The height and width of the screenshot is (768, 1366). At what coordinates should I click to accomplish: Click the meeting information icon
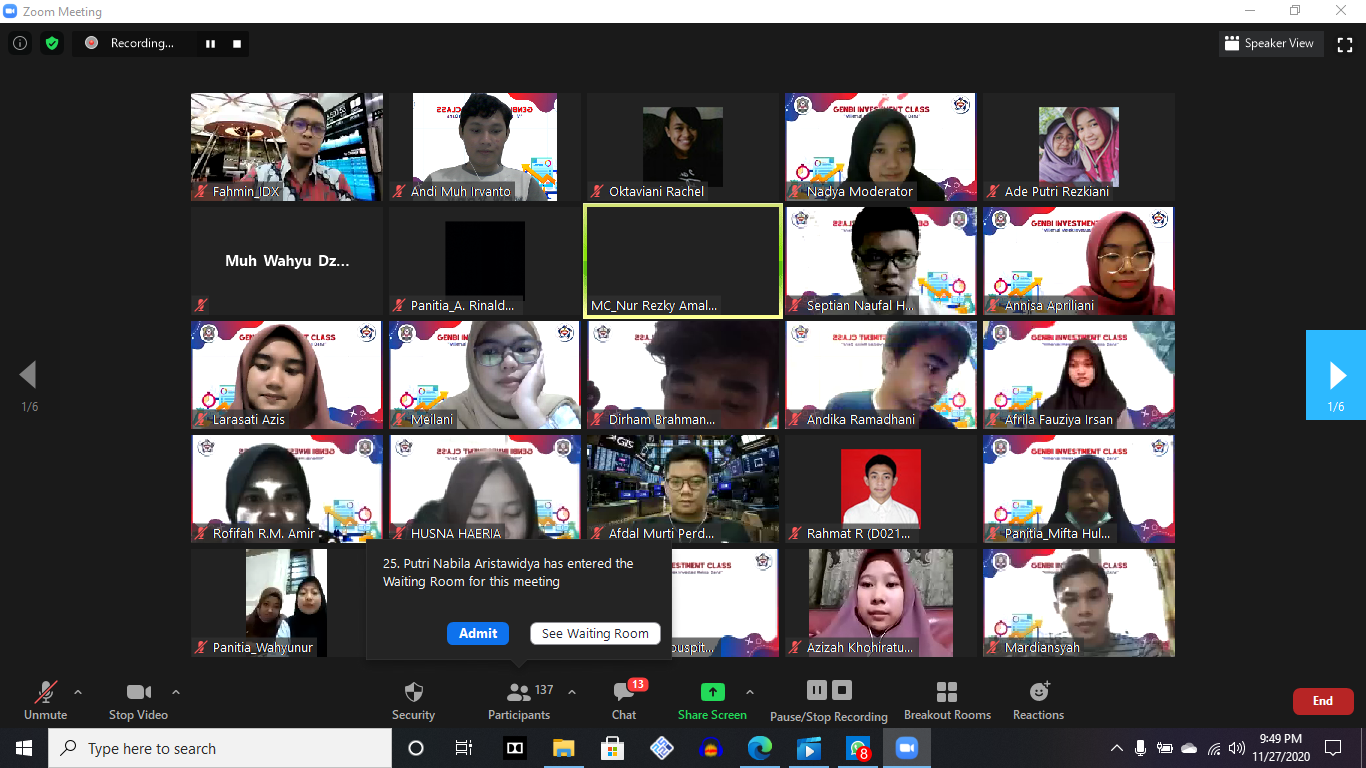(20, 43)
